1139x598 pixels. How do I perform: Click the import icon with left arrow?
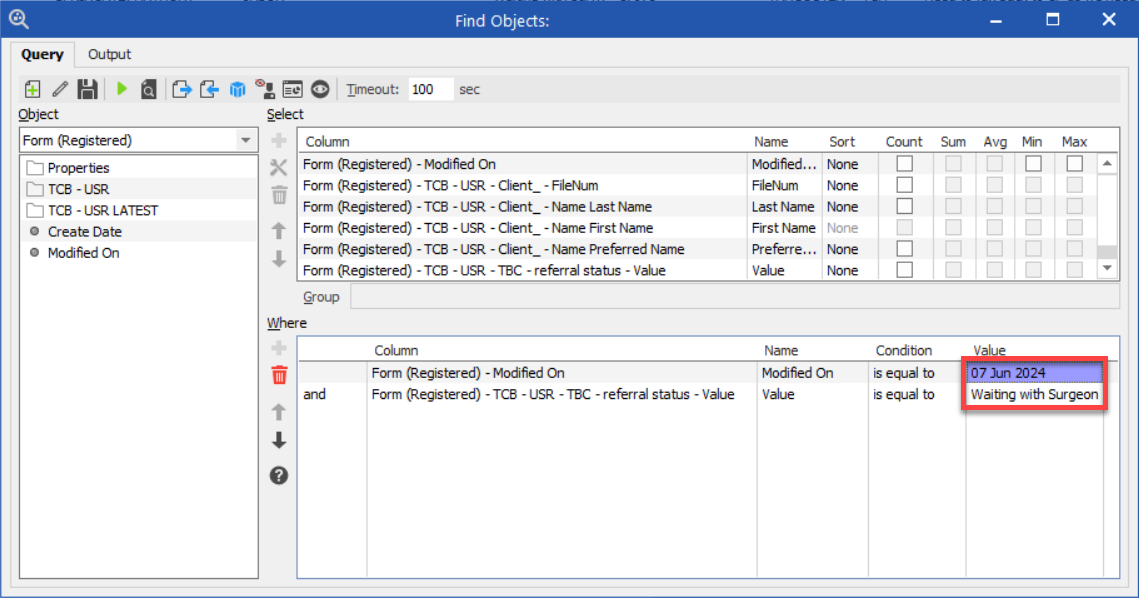pos(209,89)
